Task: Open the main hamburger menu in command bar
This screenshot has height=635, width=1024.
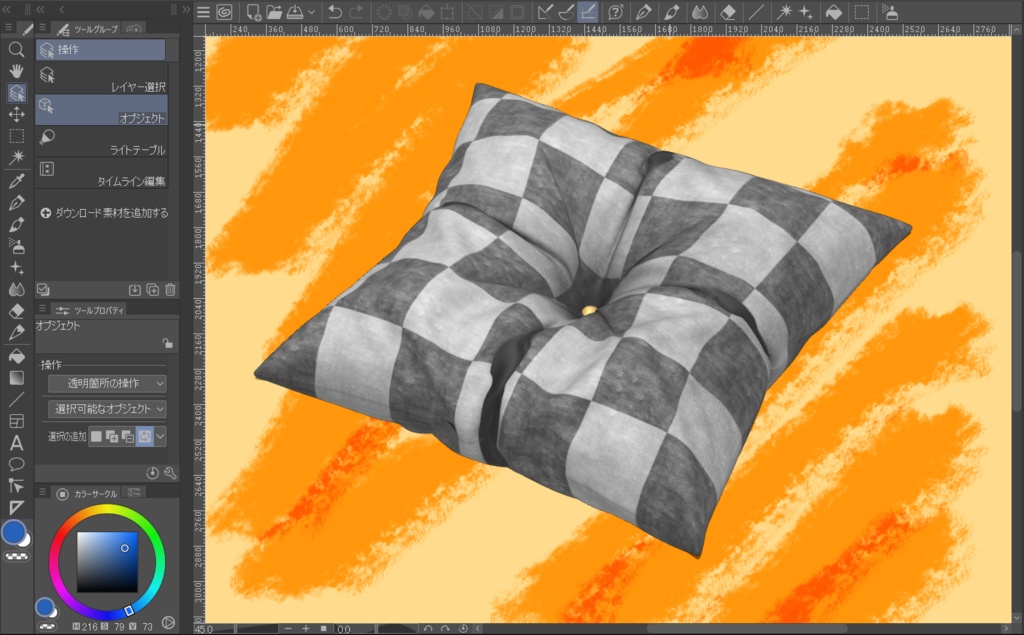Action: point(204,12)
